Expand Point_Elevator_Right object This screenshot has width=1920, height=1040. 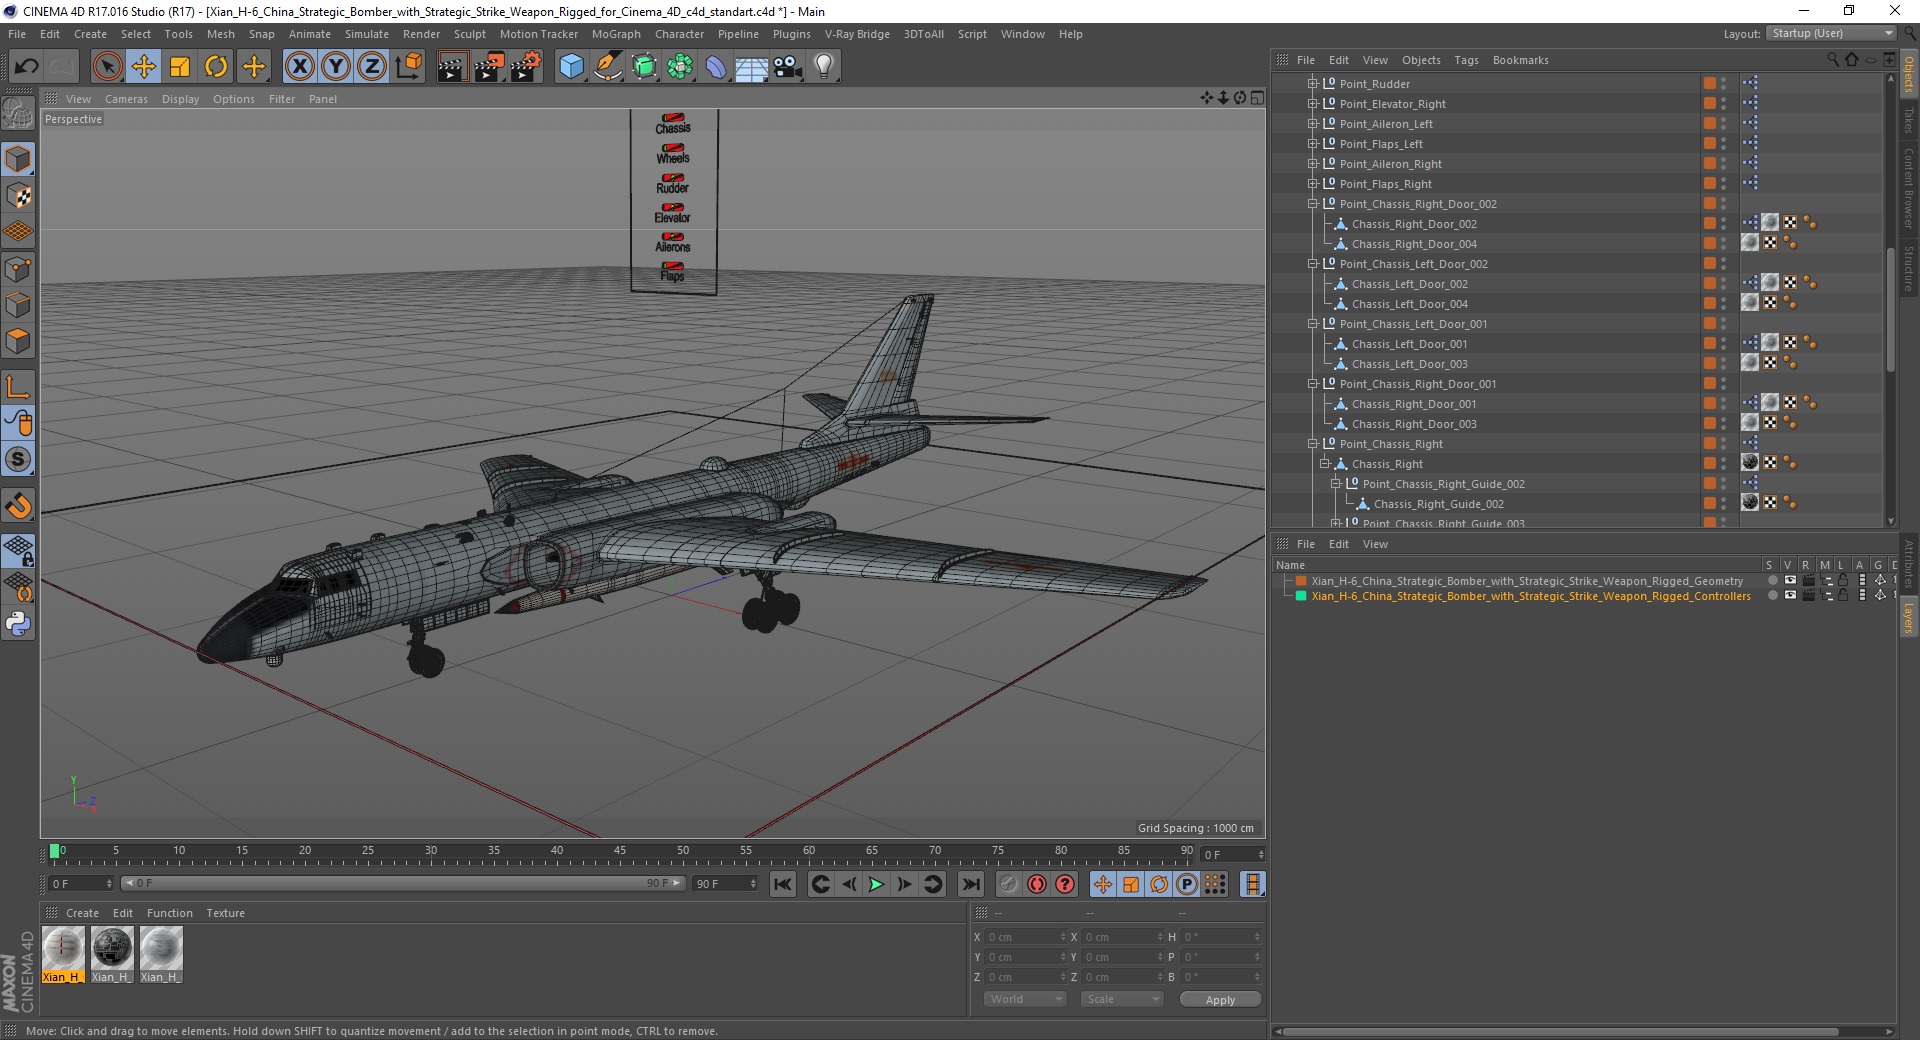1313,104
